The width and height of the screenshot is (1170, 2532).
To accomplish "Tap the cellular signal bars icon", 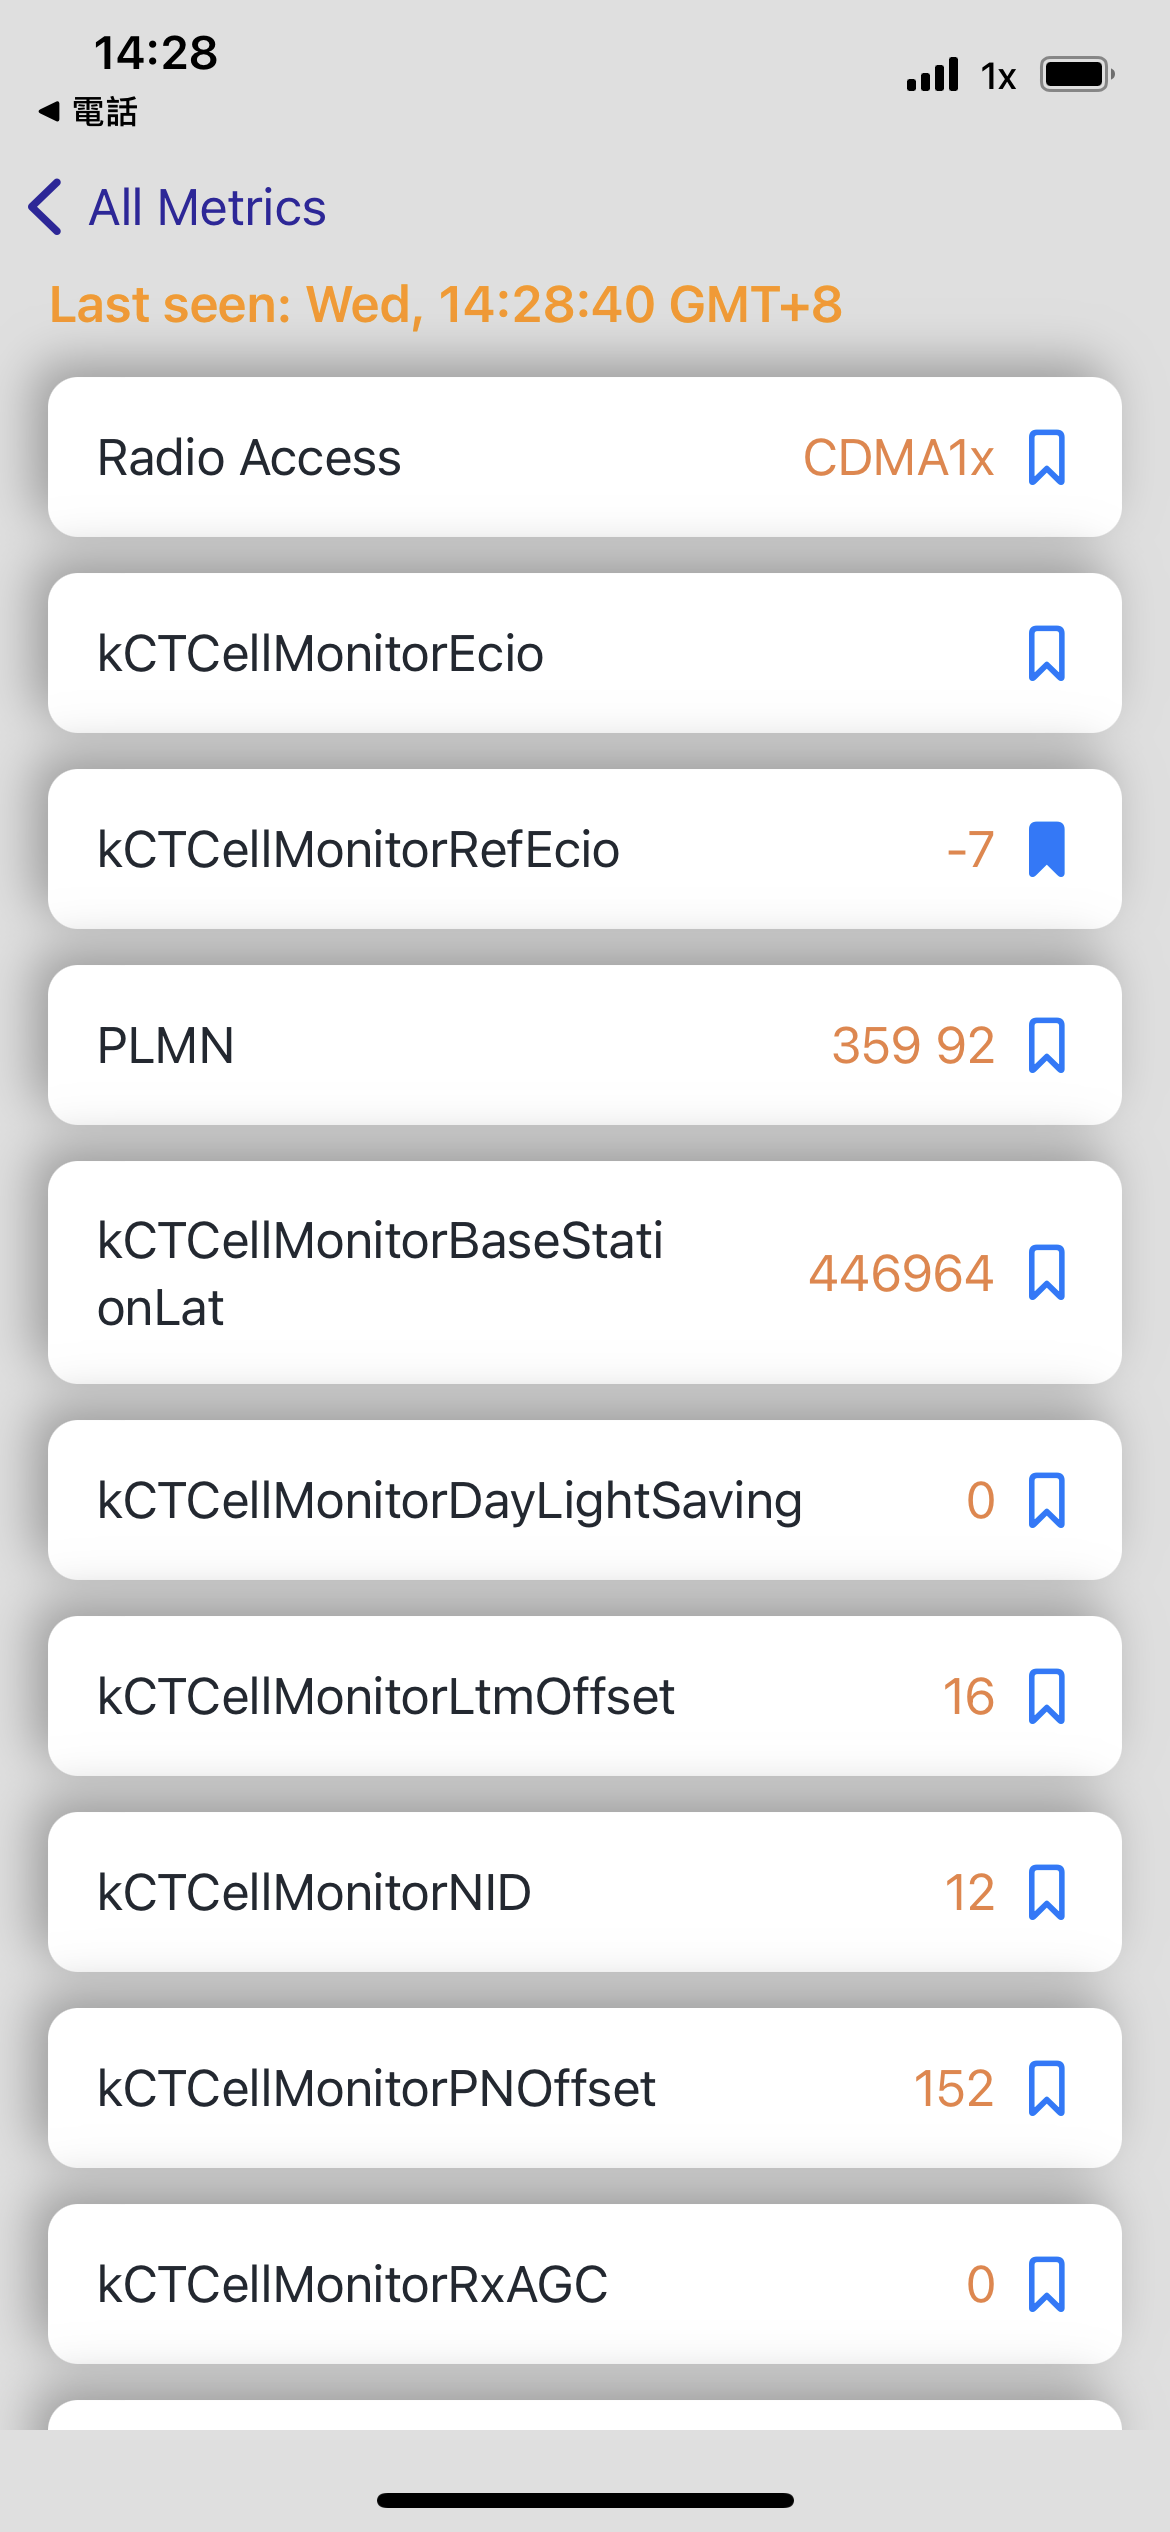I will pyautogui.click(x=932, y=75).
